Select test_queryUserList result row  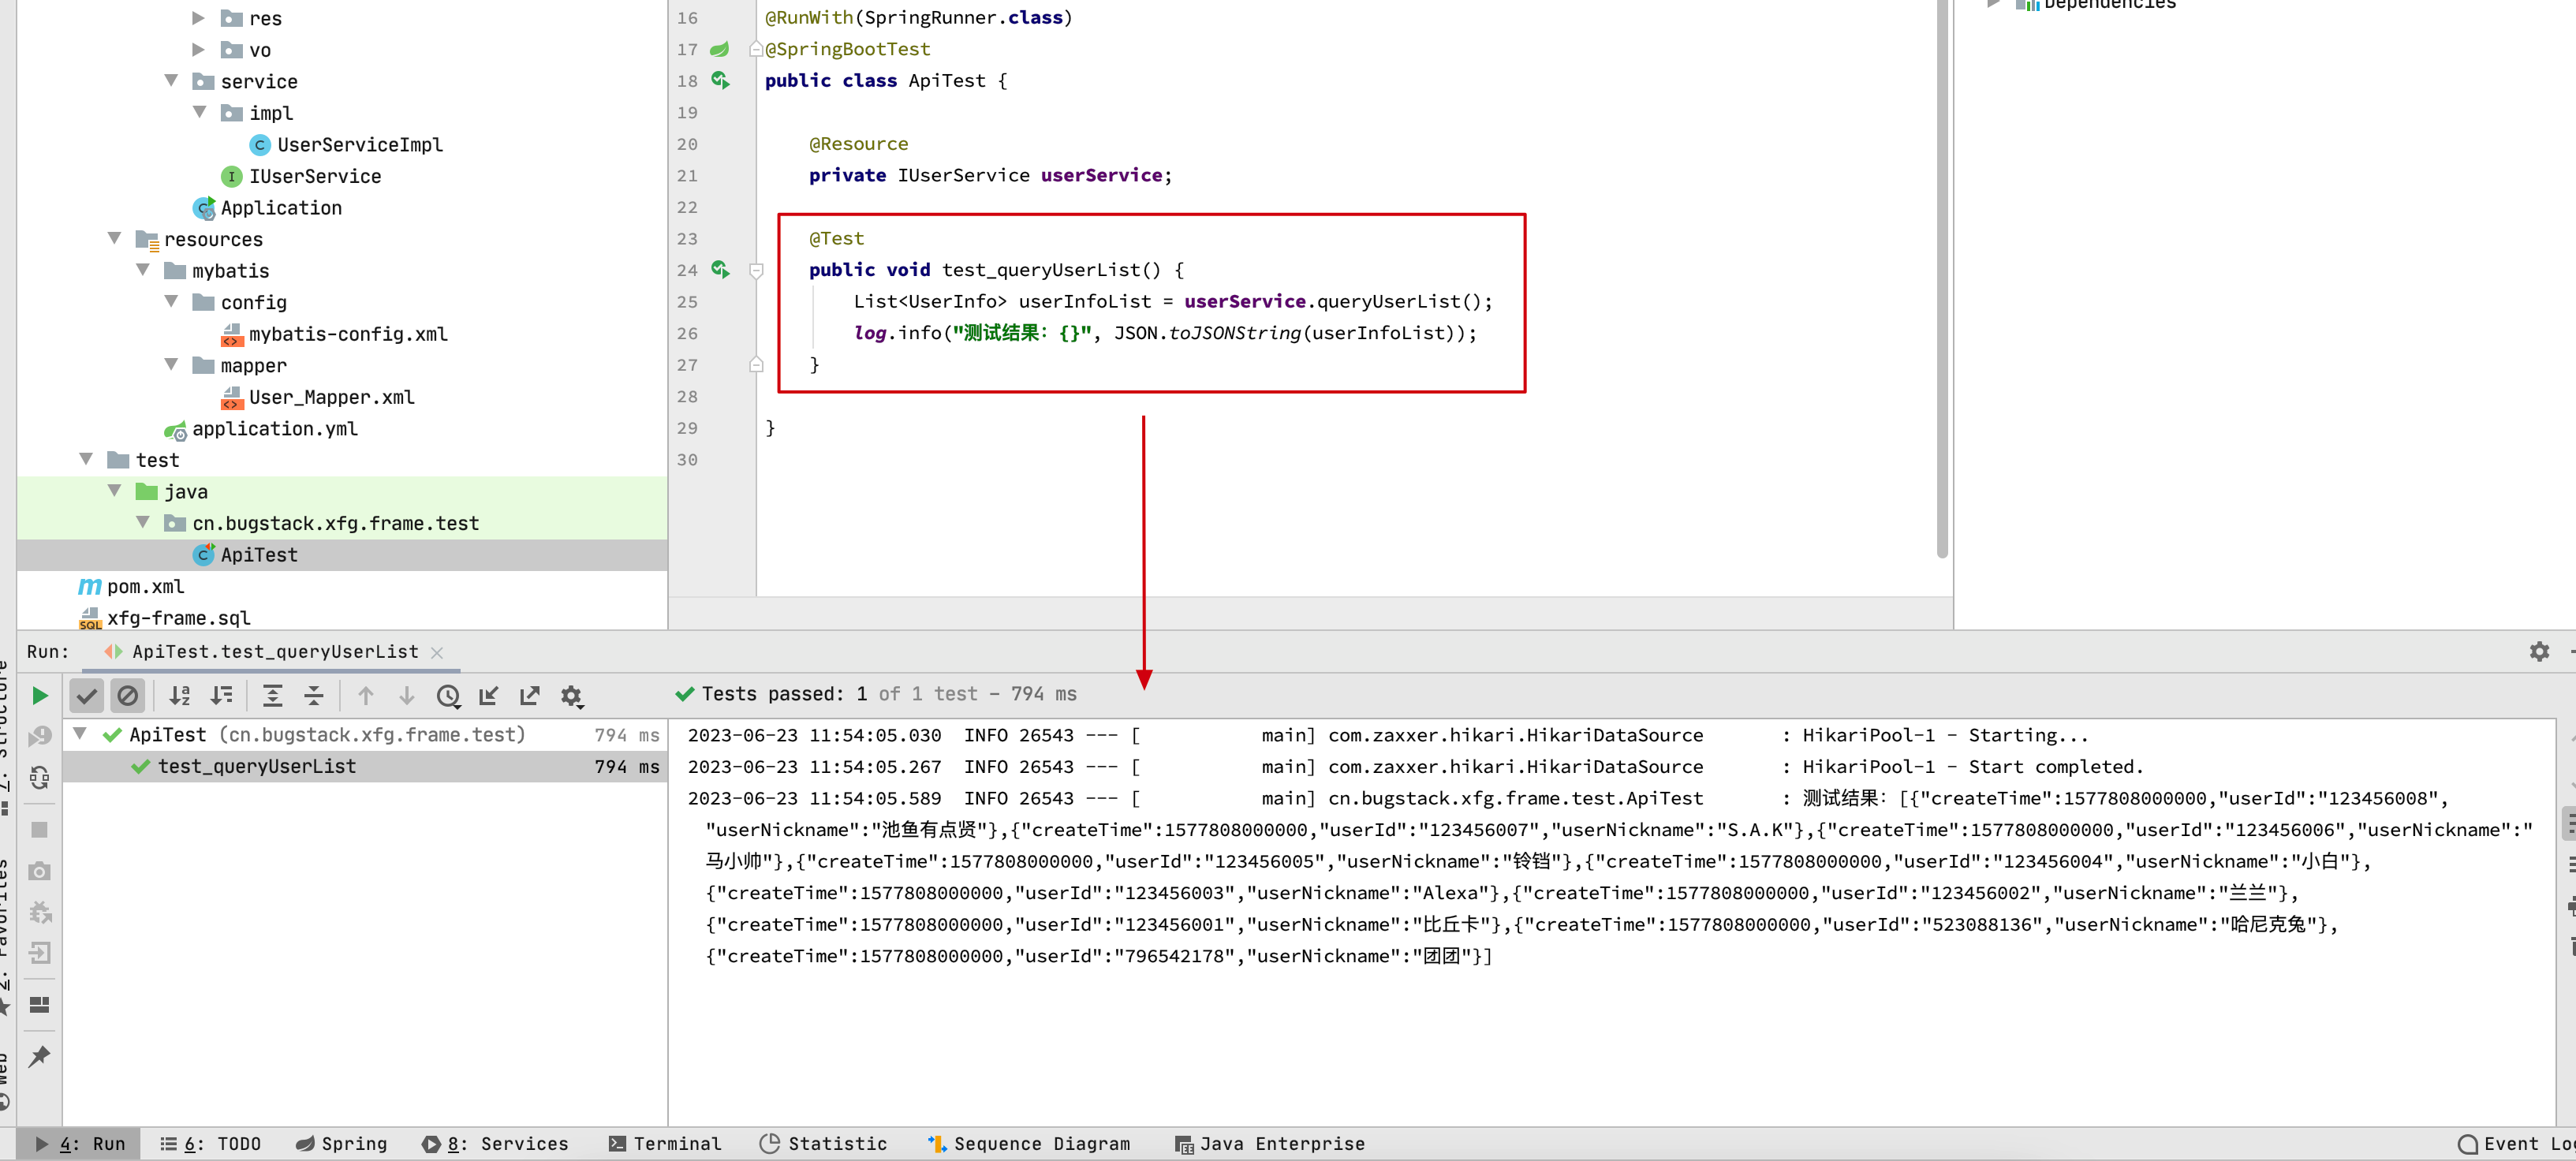[257, 766]
